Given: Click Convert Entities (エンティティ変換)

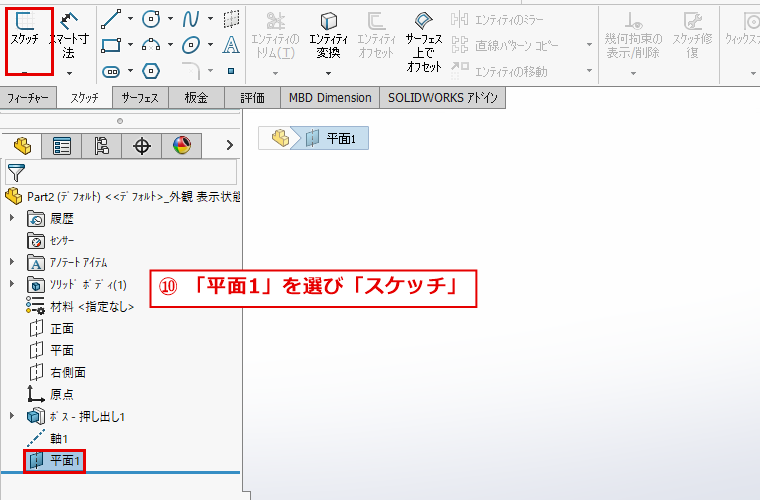Looking at the screenshot, I should pyautogui.click(x=329, y=36).
